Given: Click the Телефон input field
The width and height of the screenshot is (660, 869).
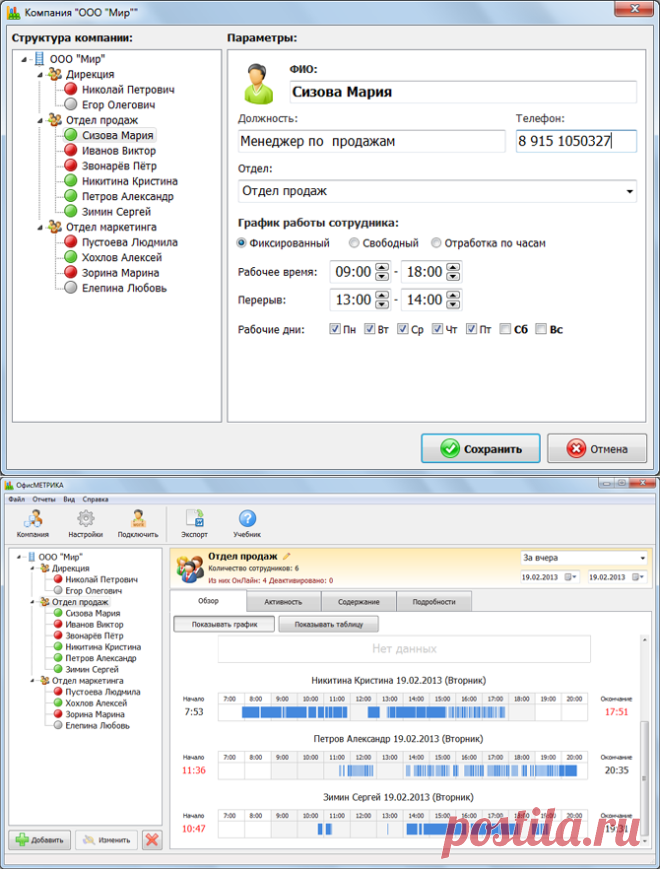Looking at the screenshot, I should click(x=576, y=141).
